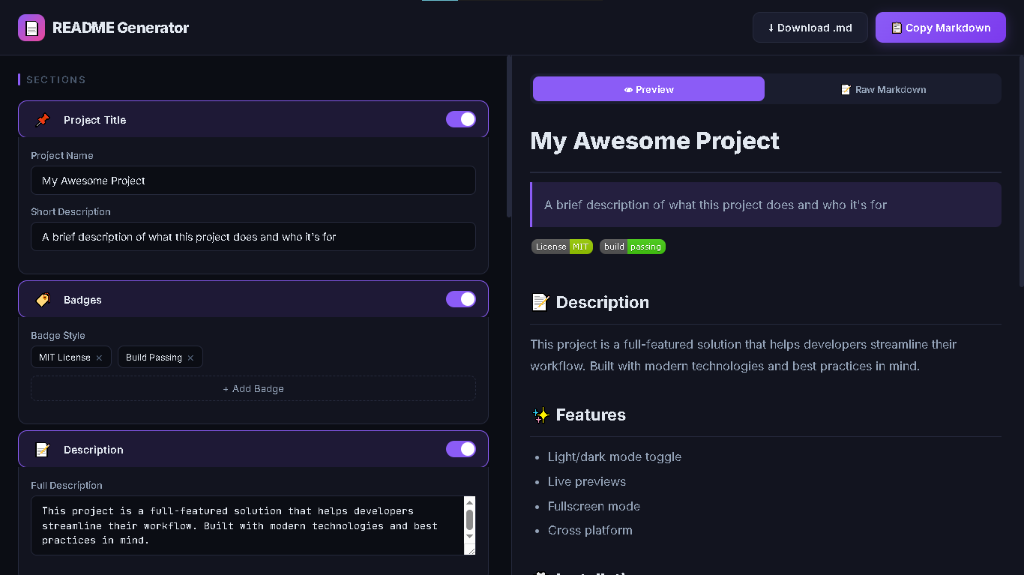Viewport: 1024px width, 575px height.
Task: Click the sparkles icon beside Features heading
Action: [x=540, y=415]
